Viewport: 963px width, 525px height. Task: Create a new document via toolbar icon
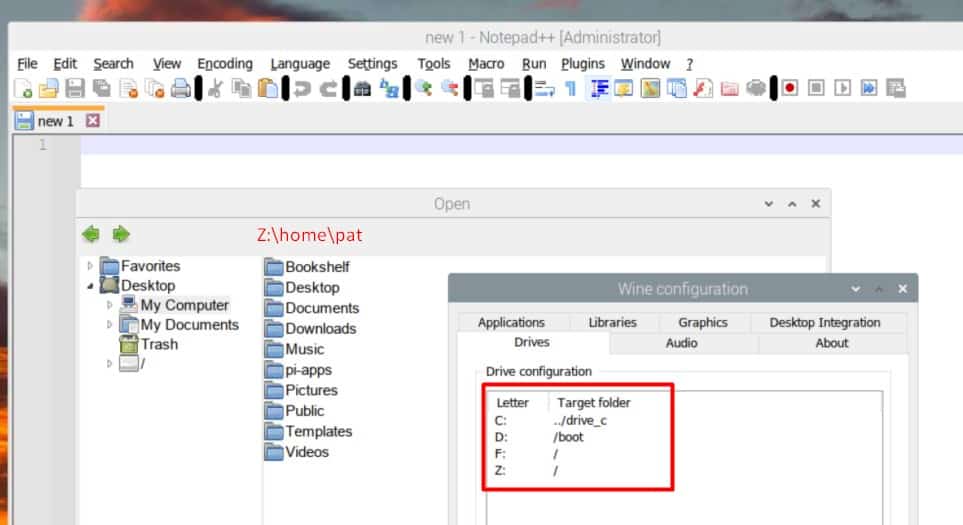click(x=23, y=88)
